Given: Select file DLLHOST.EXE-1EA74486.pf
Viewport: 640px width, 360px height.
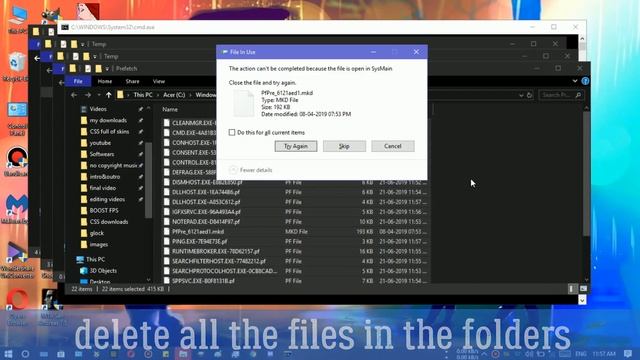Looking at the screenshot, I should (x=206, y=192).
